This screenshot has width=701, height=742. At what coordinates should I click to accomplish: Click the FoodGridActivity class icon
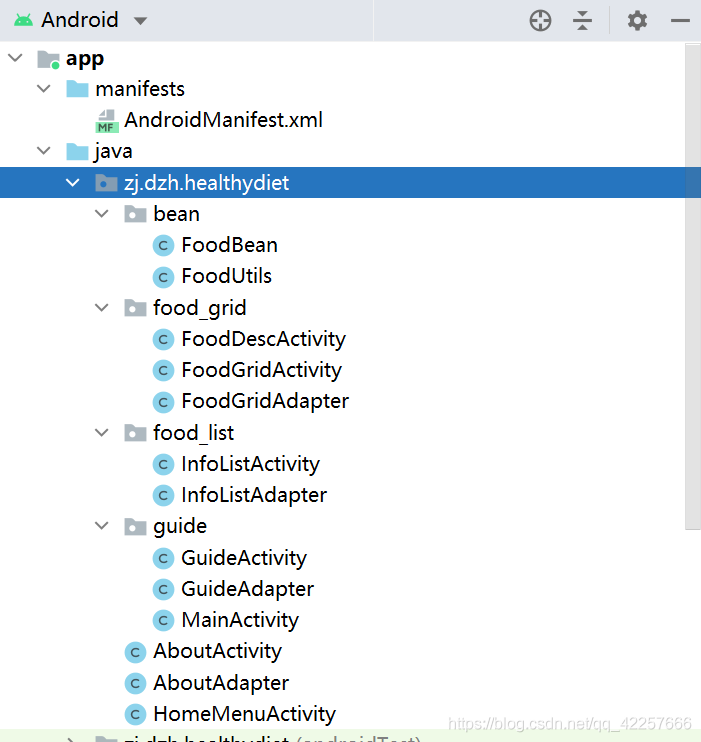163,371
